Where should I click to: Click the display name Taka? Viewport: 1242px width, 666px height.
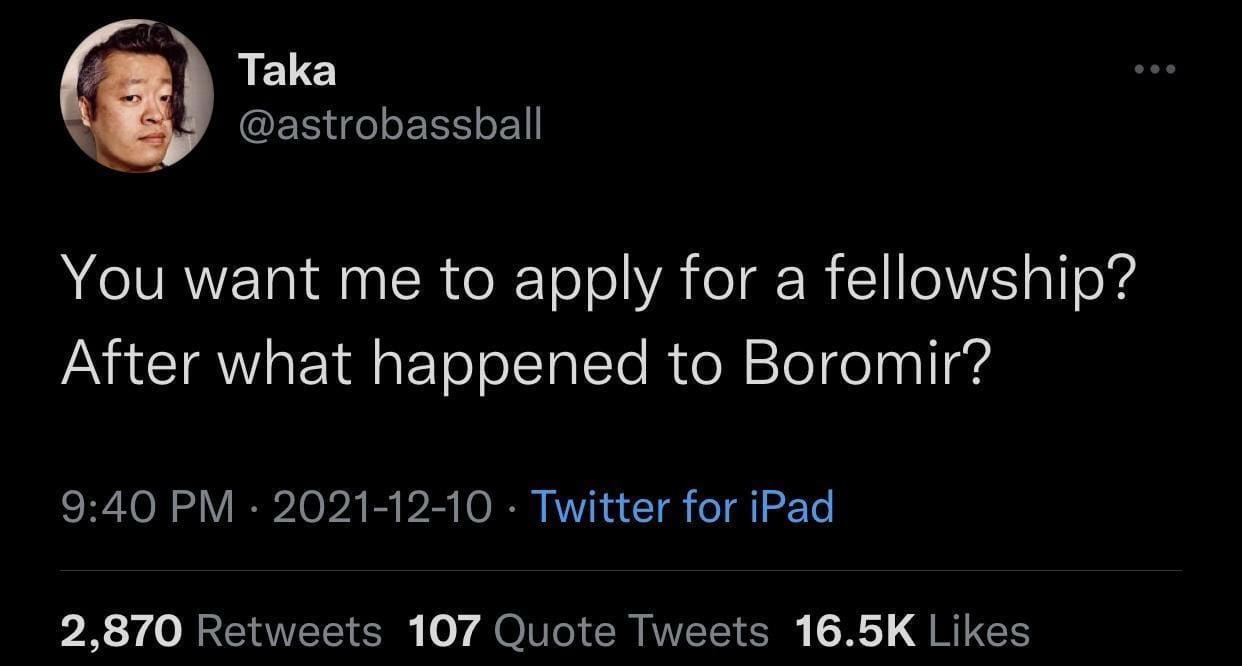pos(287,71)
